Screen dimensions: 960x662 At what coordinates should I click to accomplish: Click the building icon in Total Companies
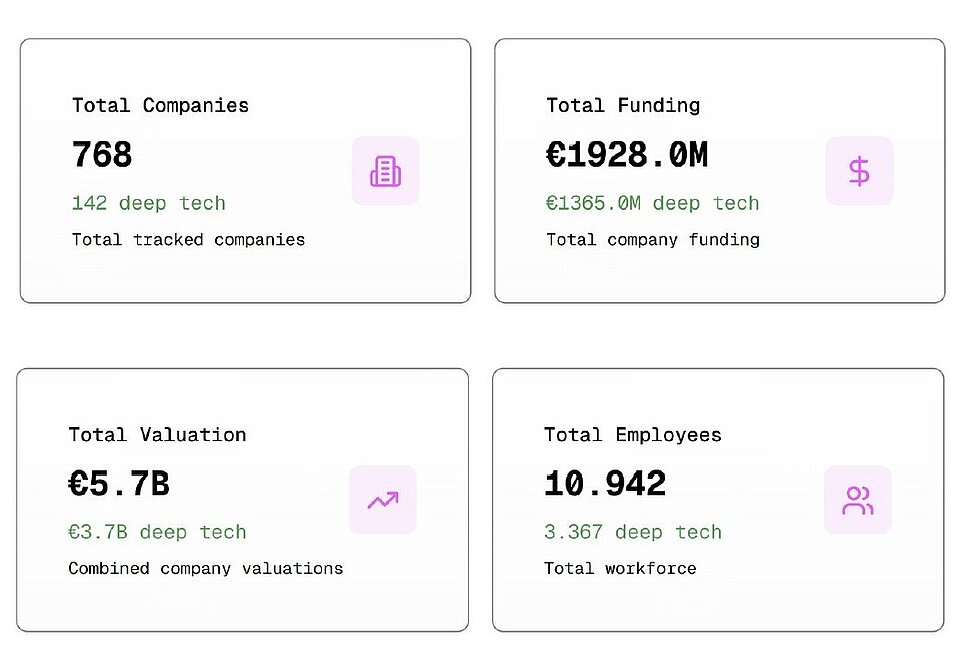tap(385, 171)
